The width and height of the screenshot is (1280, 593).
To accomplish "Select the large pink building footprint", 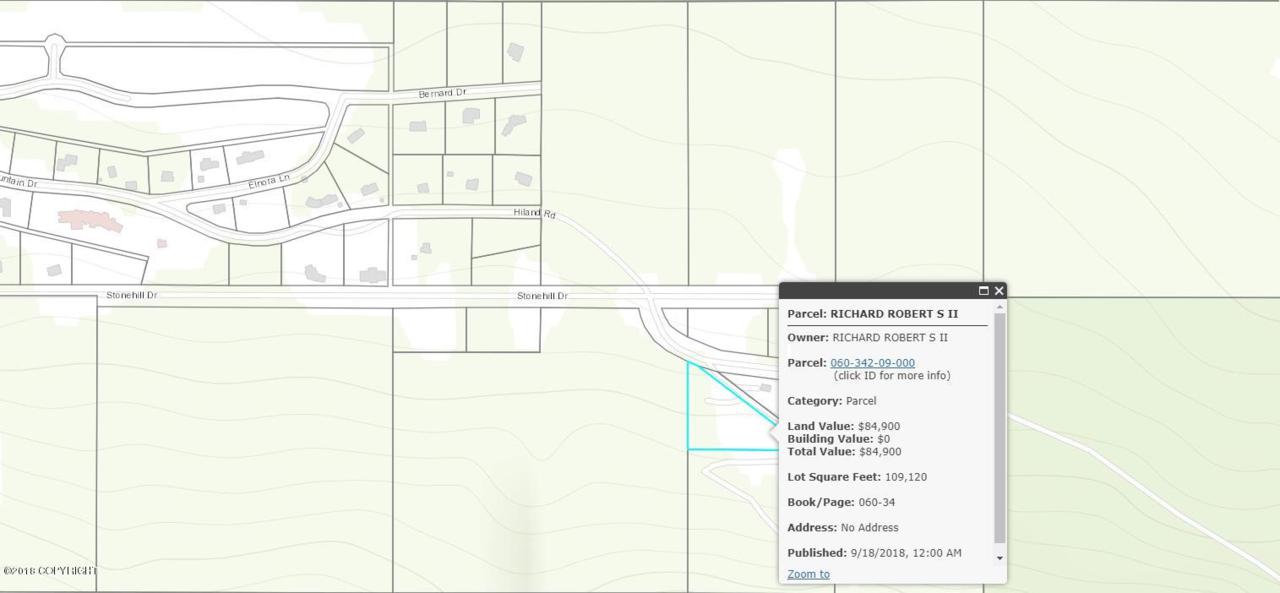I will tap(90, 219).
